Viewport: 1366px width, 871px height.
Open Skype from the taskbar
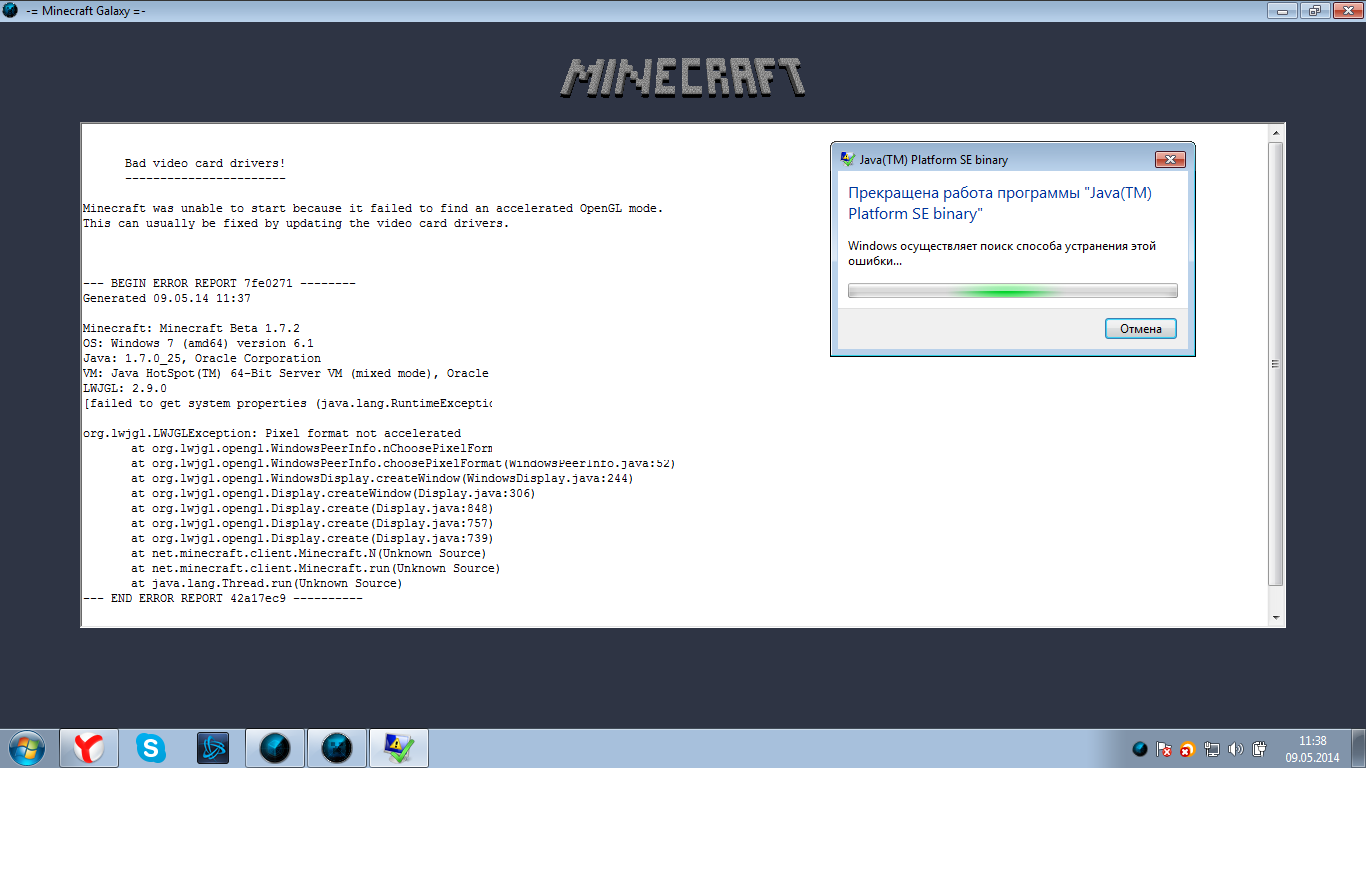click(151, 748)
